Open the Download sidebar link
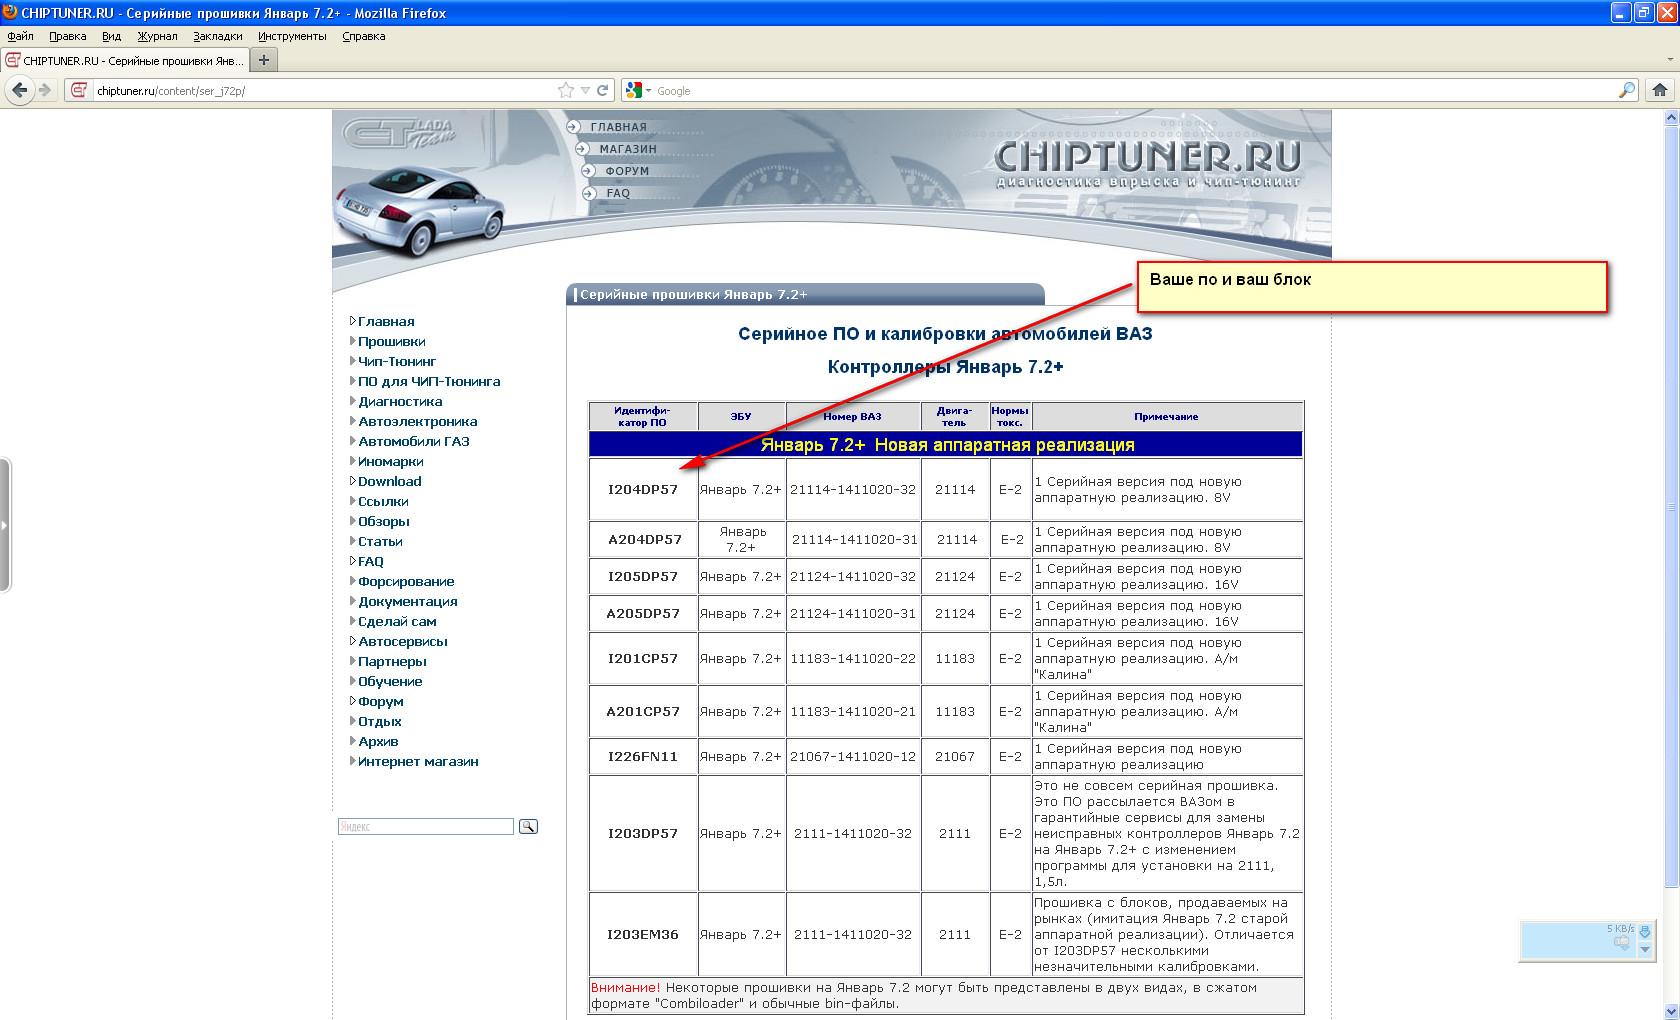Viewport: 1680px width, 1020px height. [x=390, y=481]
